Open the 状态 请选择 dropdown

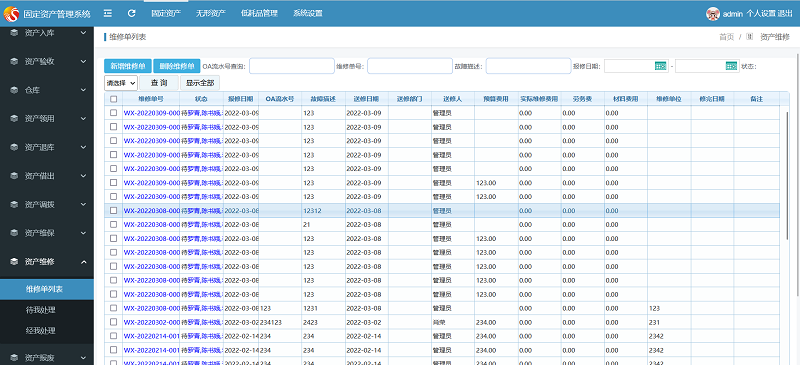(x=121, y=82)
